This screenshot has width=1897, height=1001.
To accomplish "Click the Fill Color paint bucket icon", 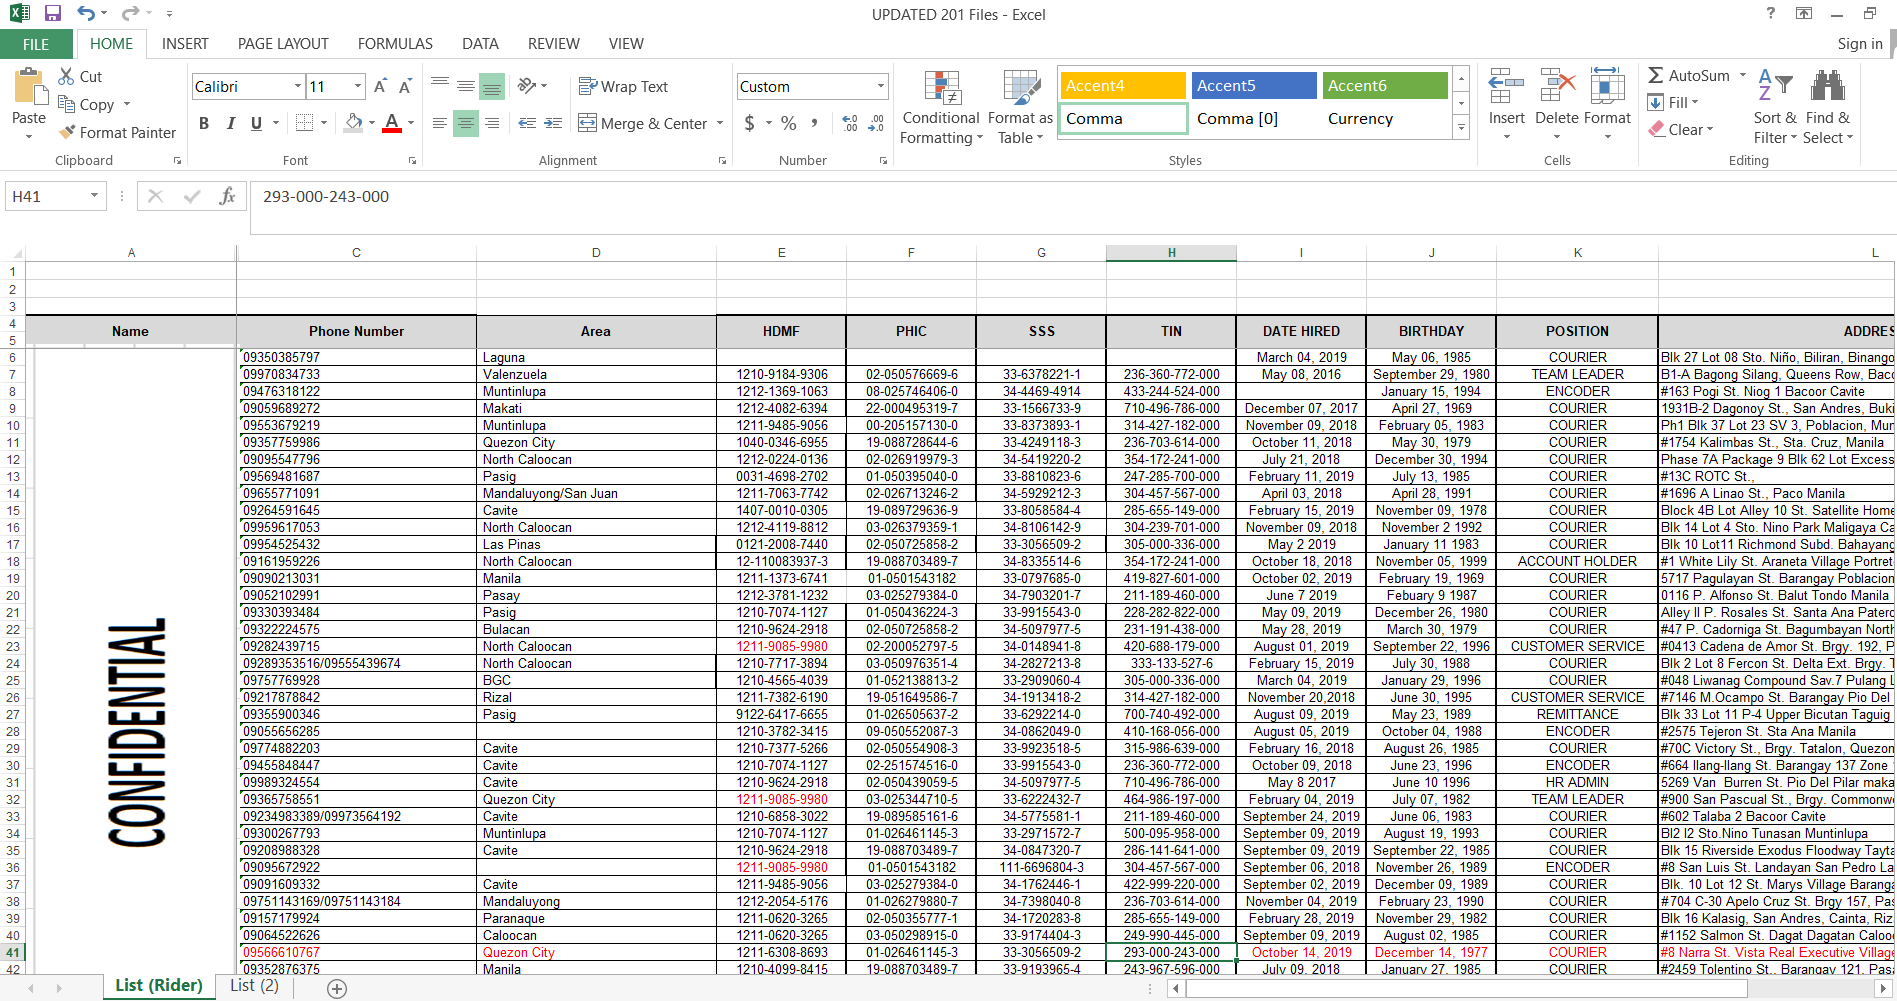I will 354,123.
